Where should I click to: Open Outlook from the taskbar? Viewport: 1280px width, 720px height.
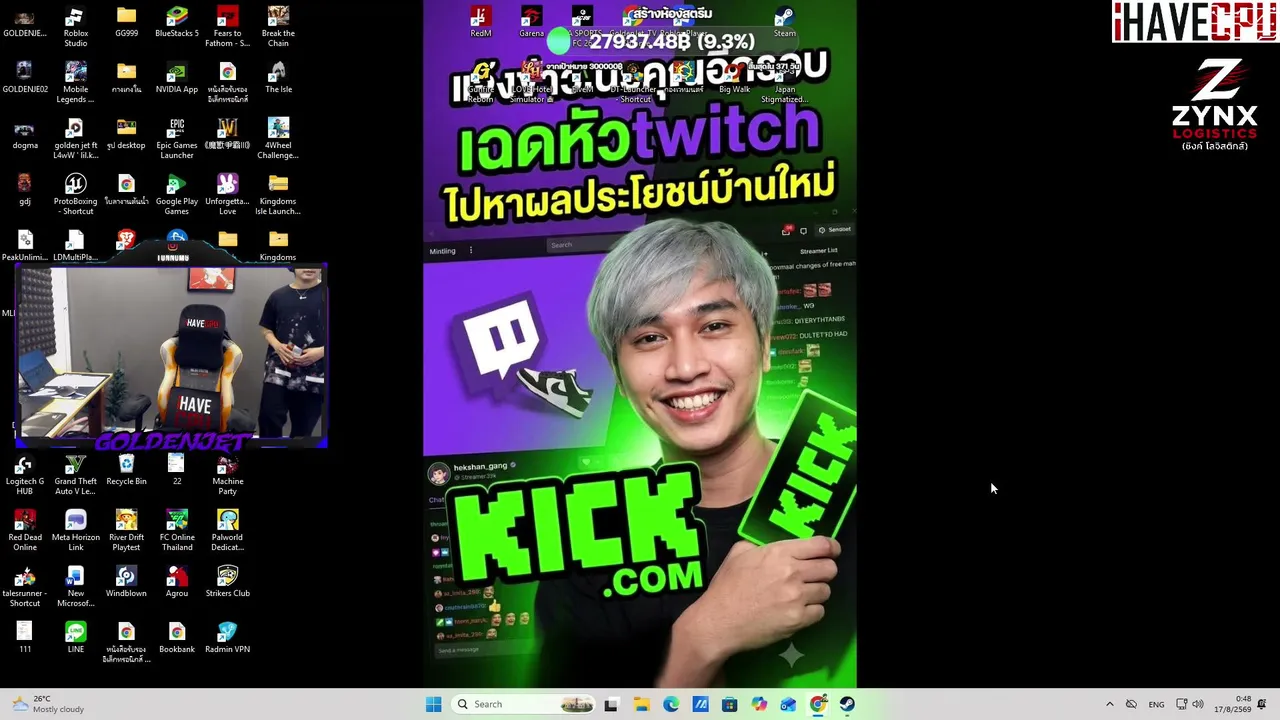point(788,704)
